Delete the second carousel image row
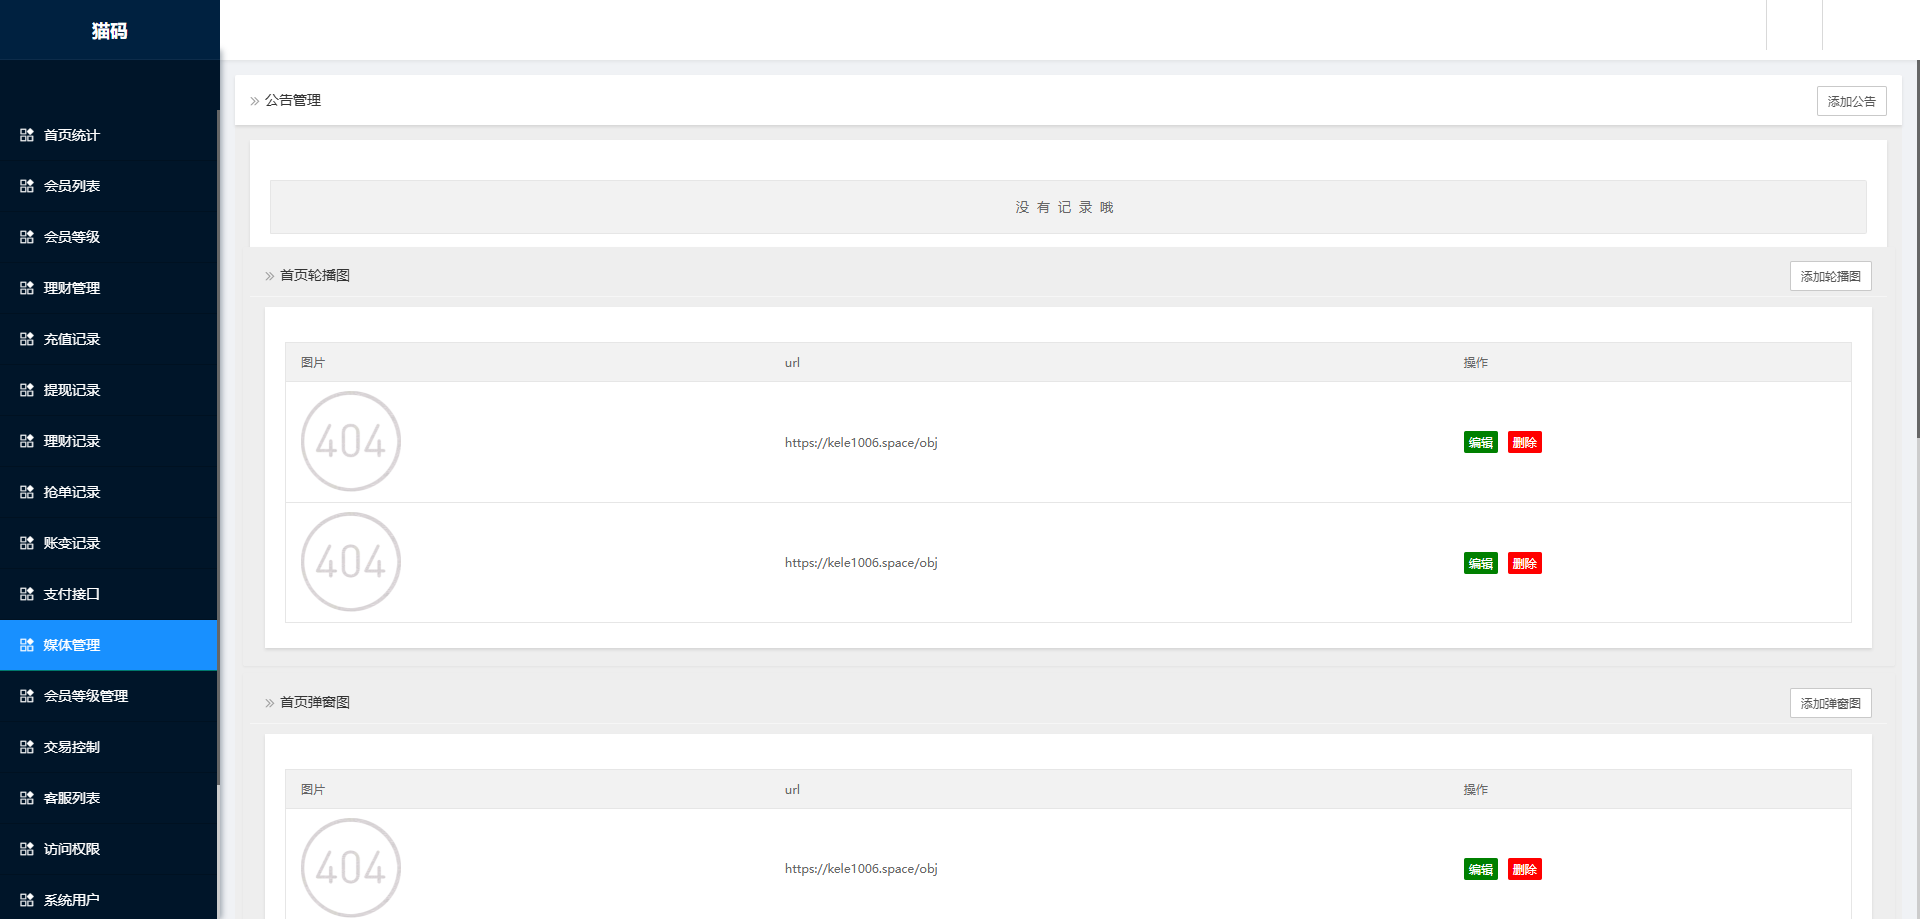Image resolution: width=1920 pixels, height=919 pixels. coord(1524,564)
